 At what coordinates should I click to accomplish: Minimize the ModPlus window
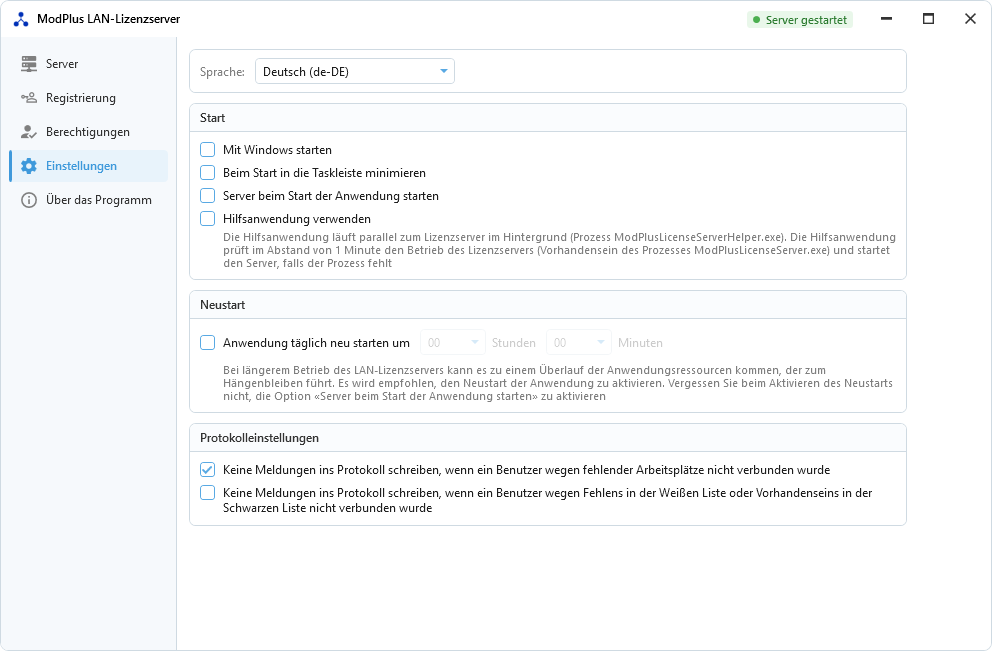point(886,19)
